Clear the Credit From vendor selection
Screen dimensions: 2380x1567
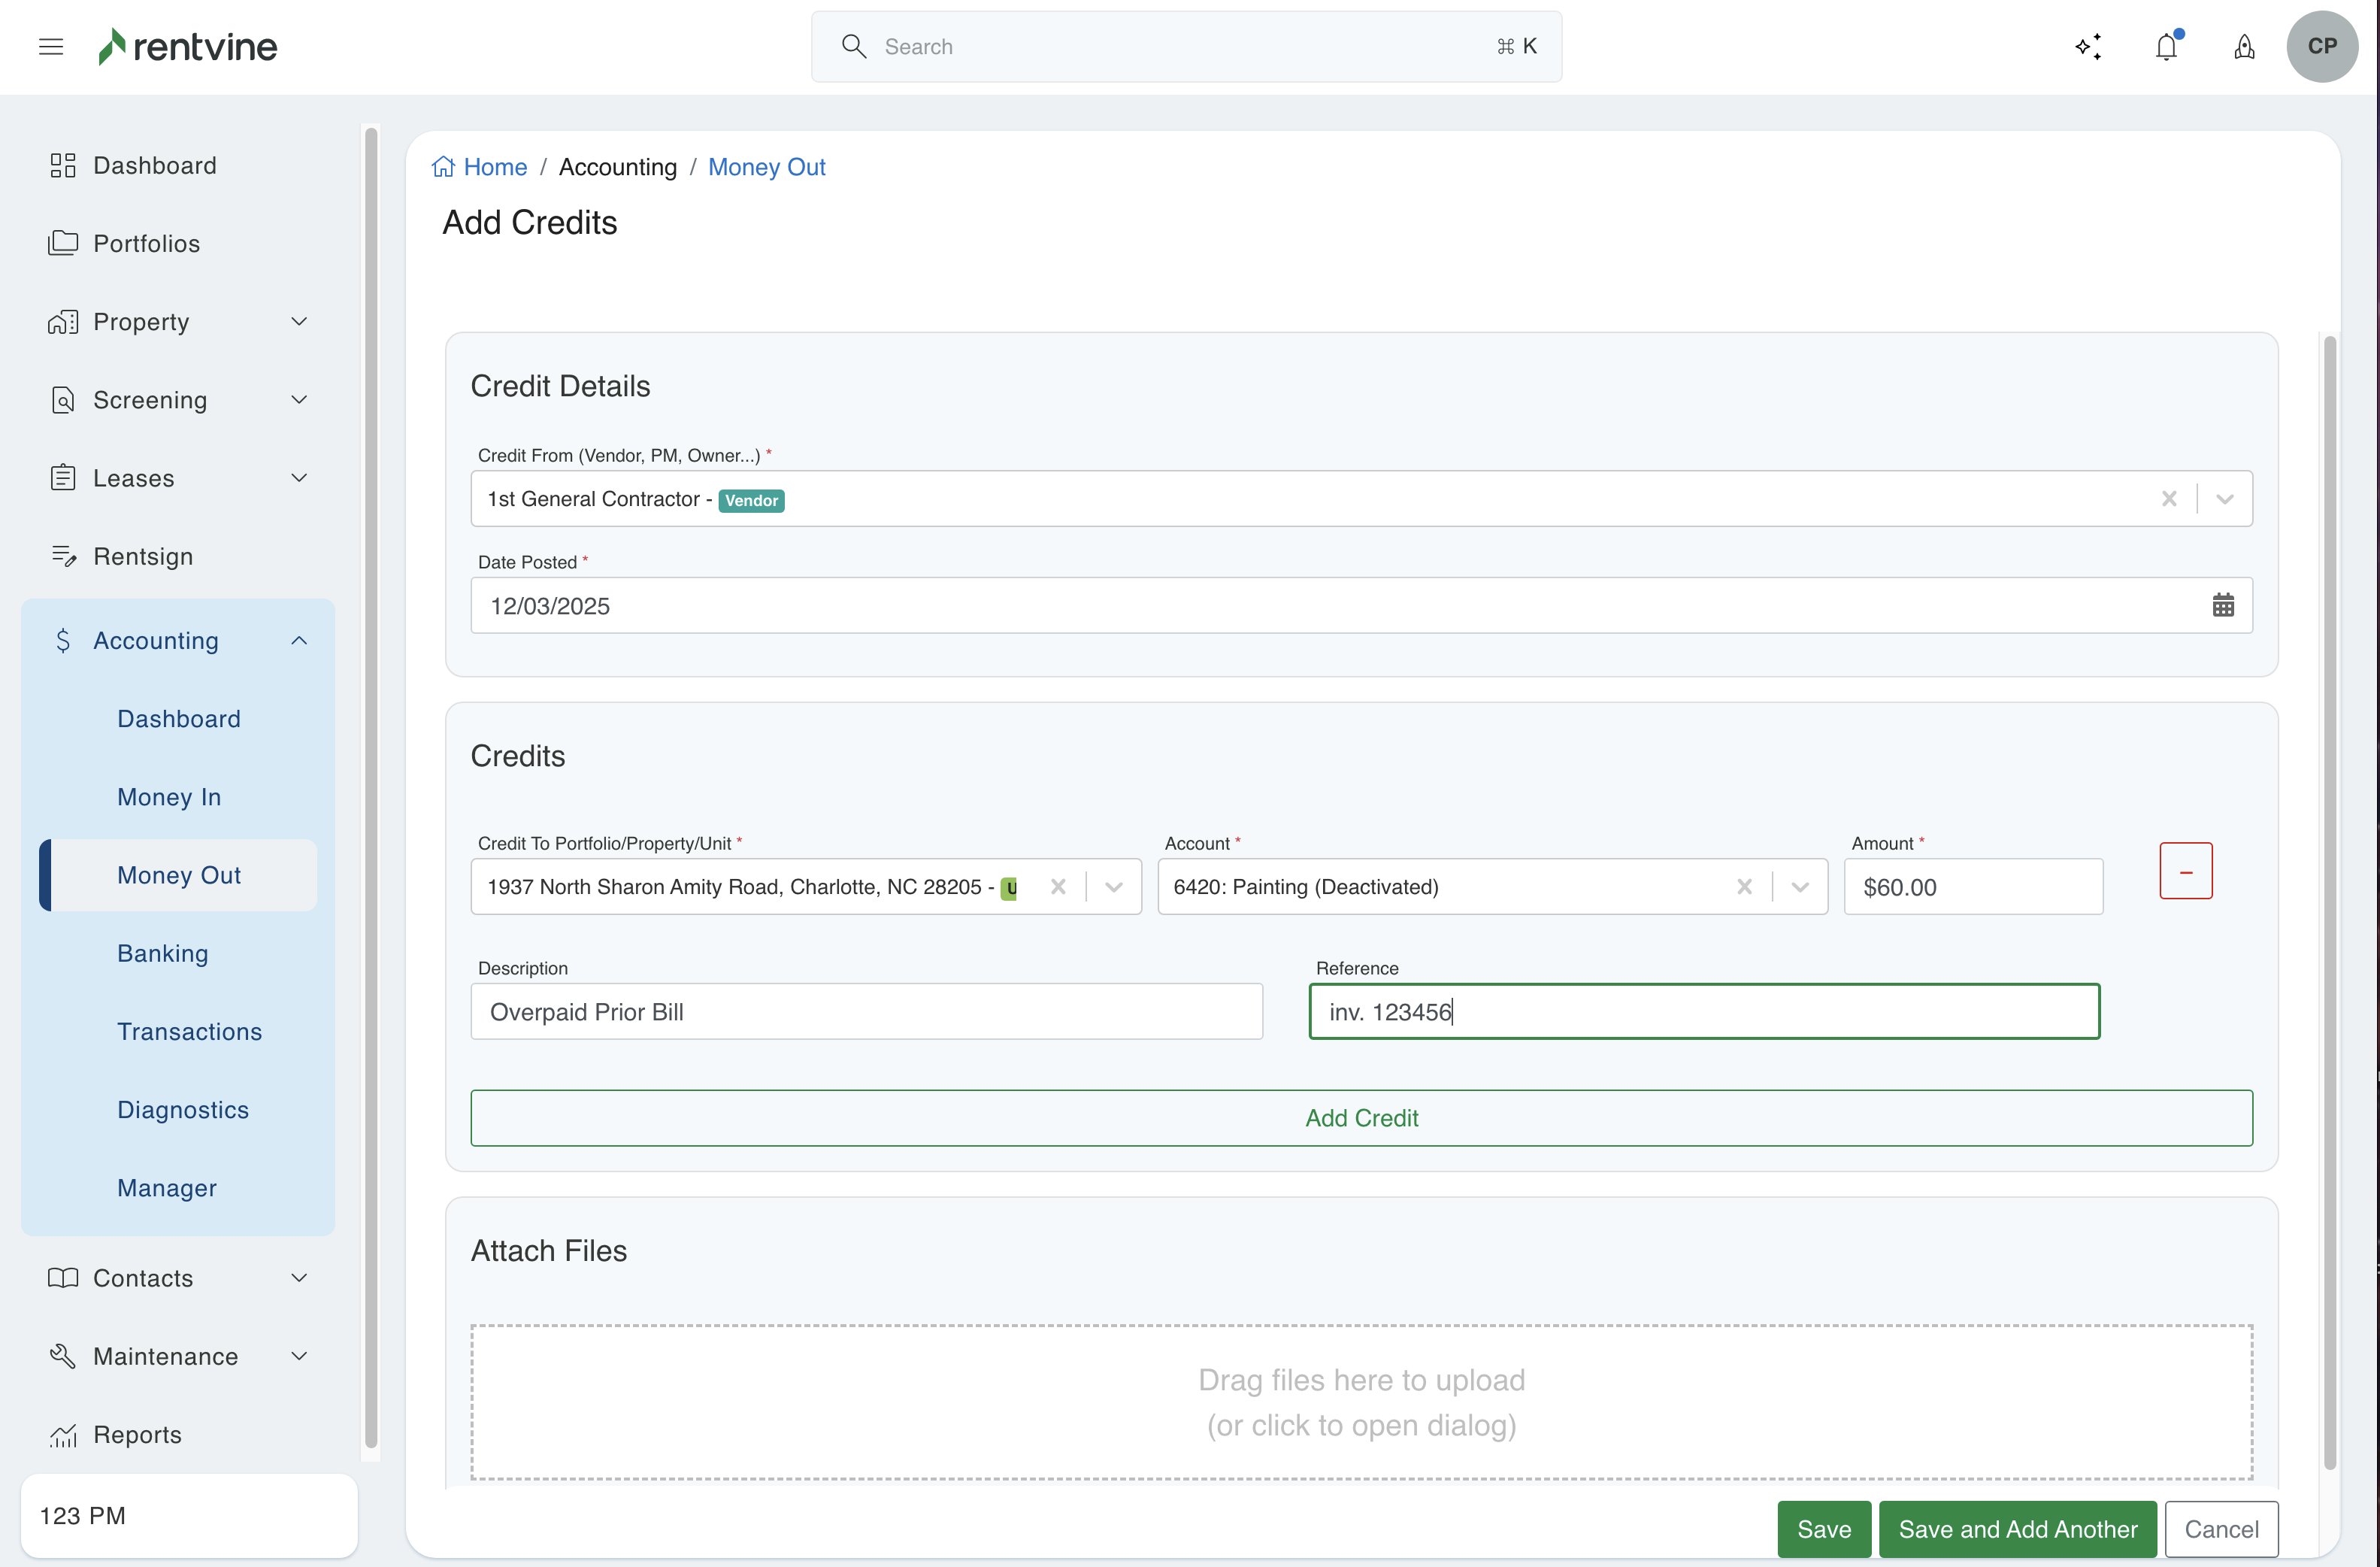click(x=2168, y=498)
